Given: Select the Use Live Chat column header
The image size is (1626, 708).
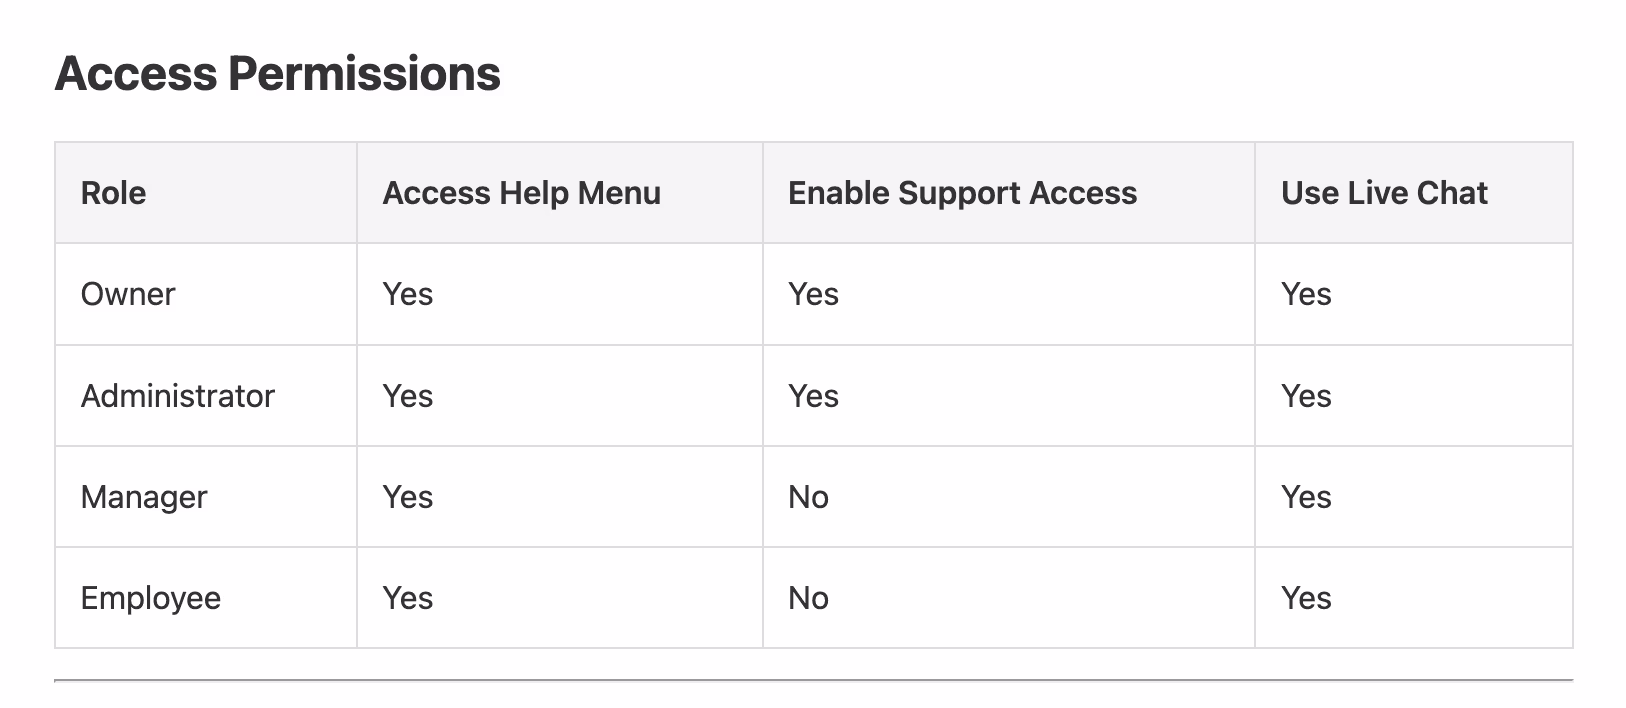Looking at the screenshot, I should (1384, 193).
